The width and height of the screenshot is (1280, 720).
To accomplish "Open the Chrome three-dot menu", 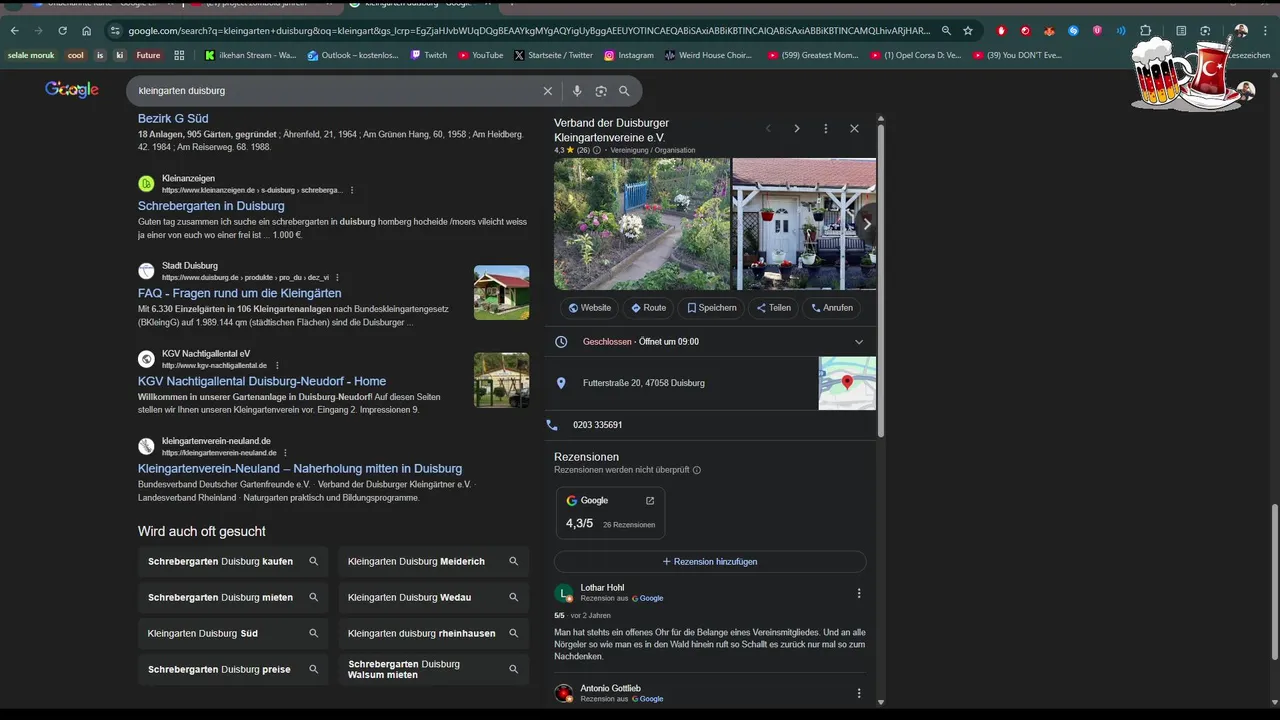I will coord(1265,31).
